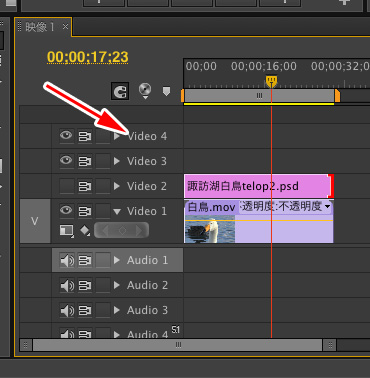
Task: Toggle track lock box on Video 2
Action: tap(103, 186)
